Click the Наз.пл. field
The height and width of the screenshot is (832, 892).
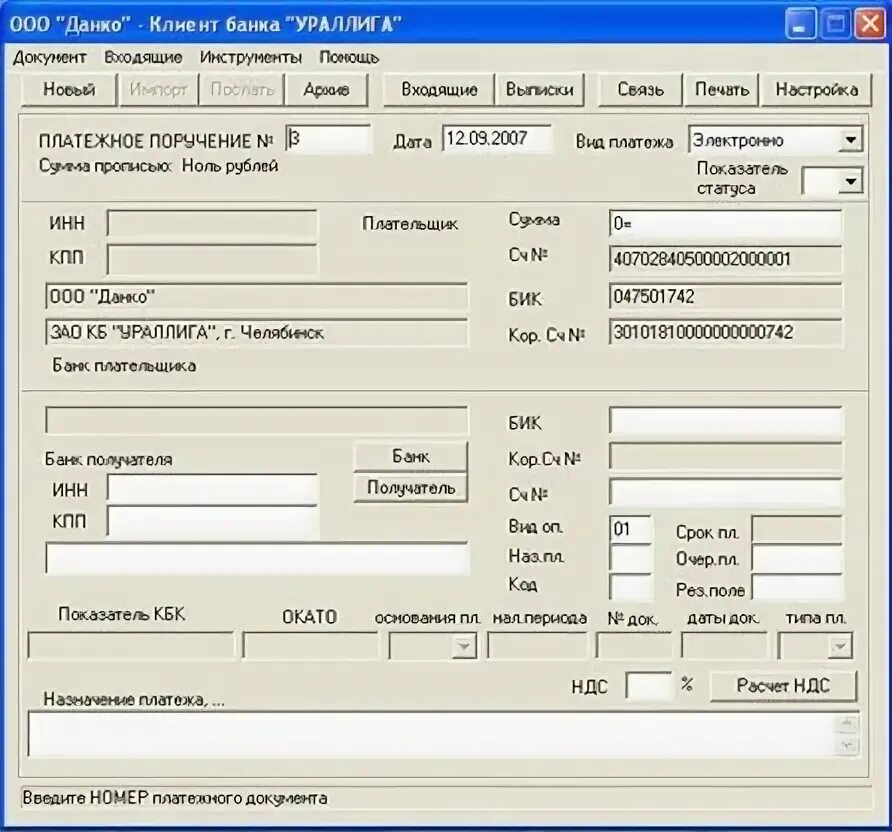coord(630,557)
